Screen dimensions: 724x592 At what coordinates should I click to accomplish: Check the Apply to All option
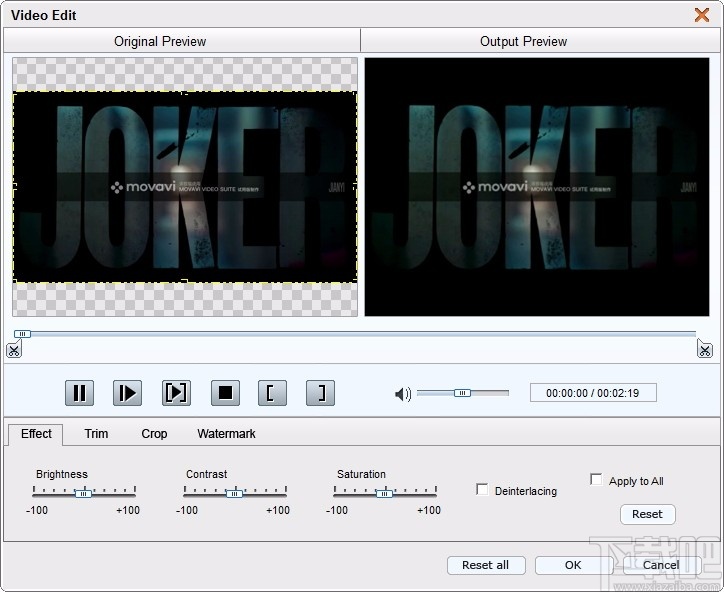point(597,480)
